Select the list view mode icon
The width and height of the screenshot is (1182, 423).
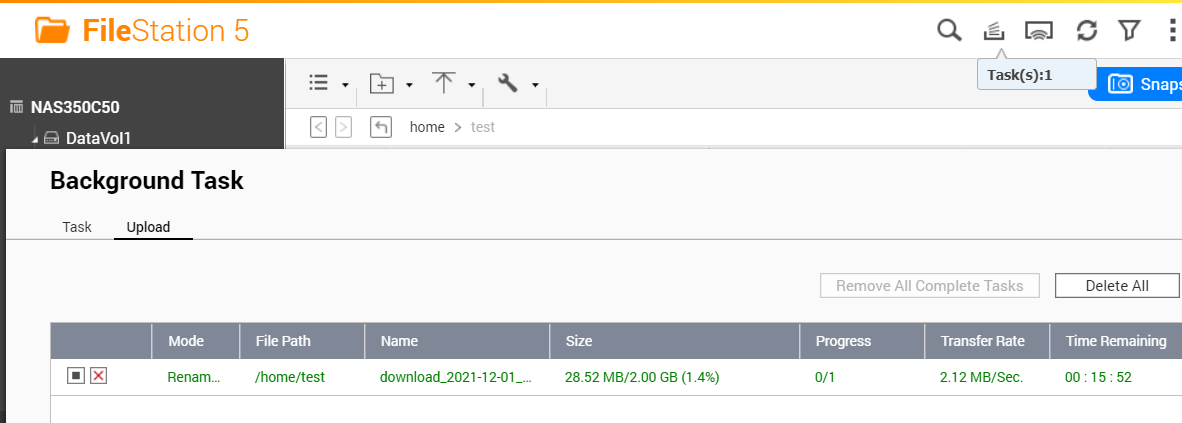click(x=319, y=83)
